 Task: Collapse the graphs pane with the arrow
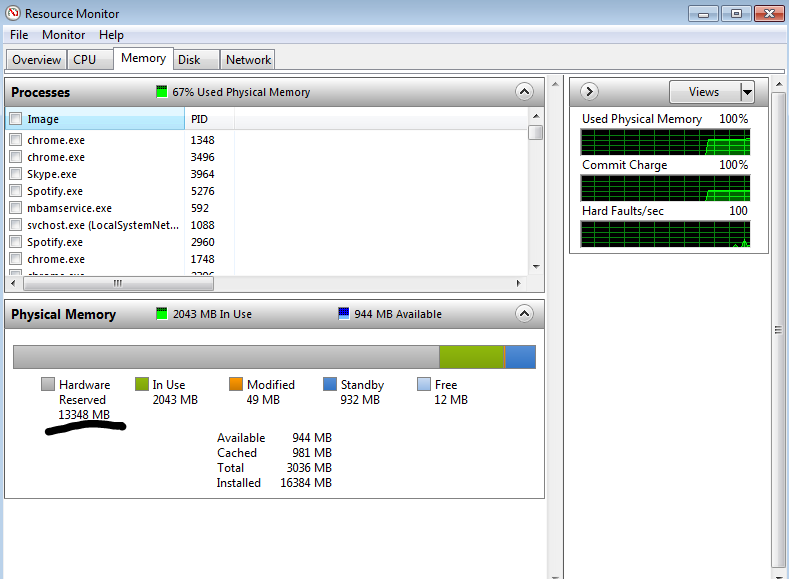point(589,92)
